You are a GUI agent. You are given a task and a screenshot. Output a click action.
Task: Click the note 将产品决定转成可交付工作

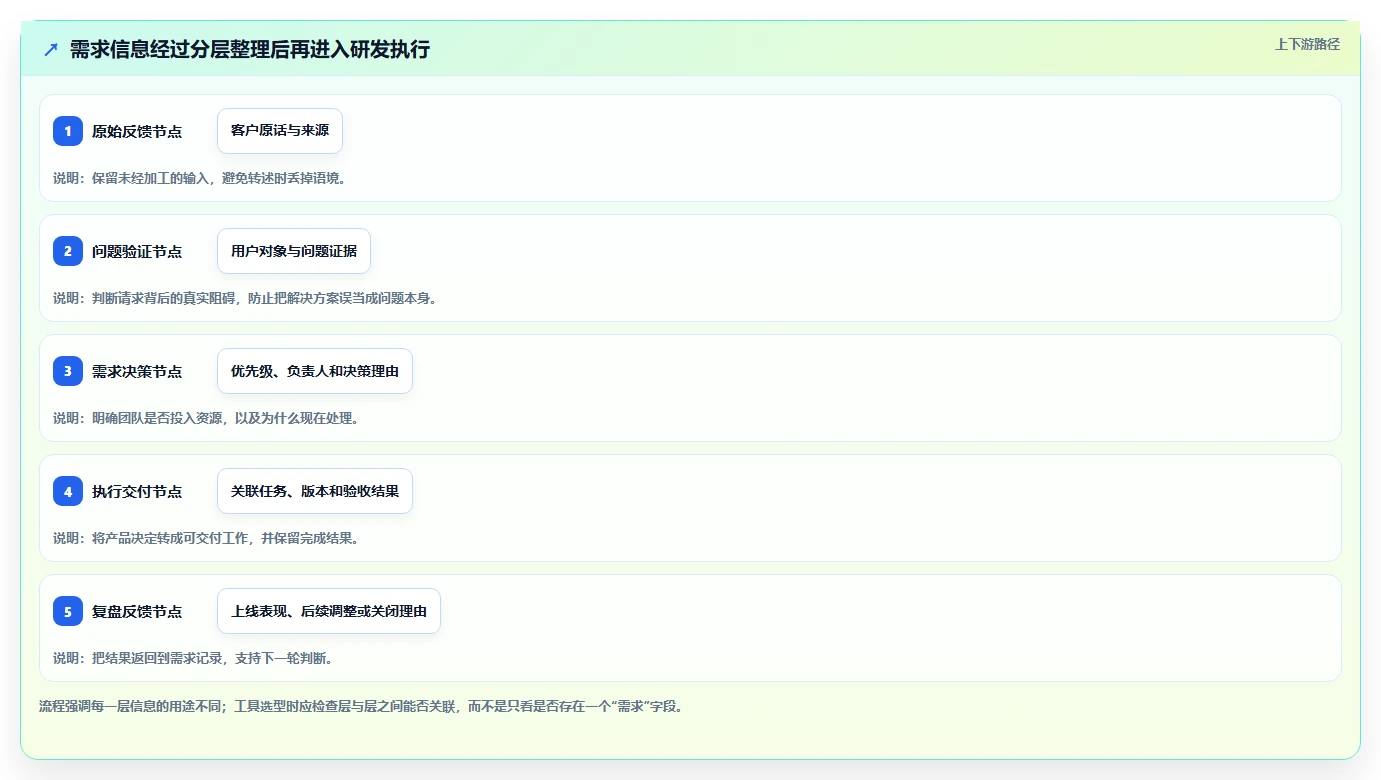click(170, 538)
